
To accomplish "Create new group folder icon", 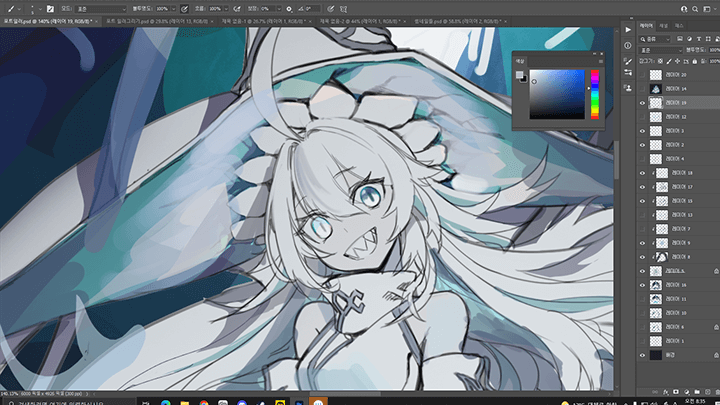I will (x=697, y=392).
